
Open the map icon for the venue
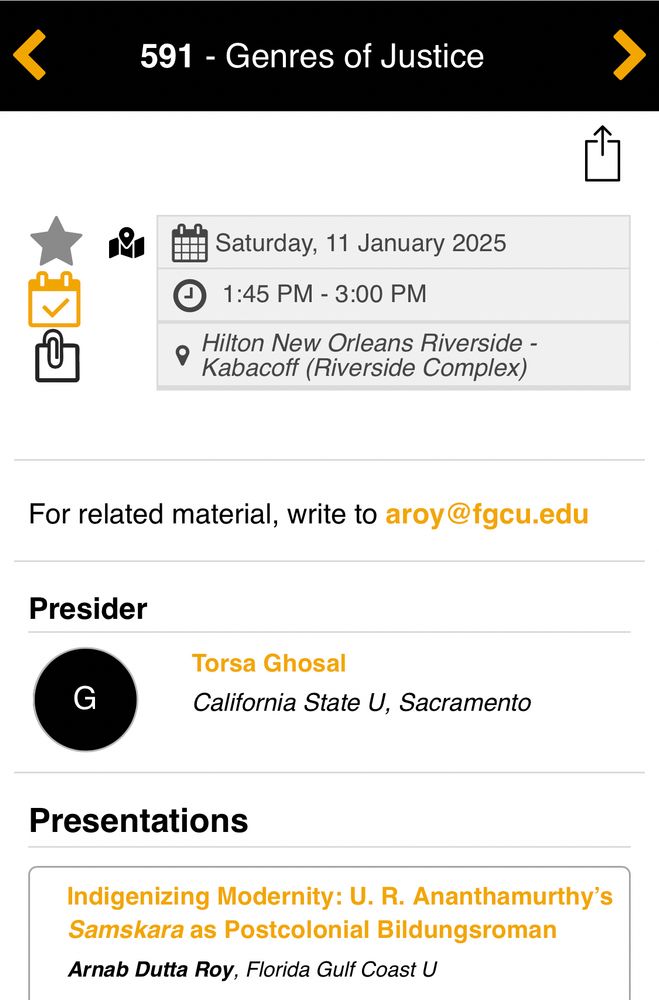127,243
